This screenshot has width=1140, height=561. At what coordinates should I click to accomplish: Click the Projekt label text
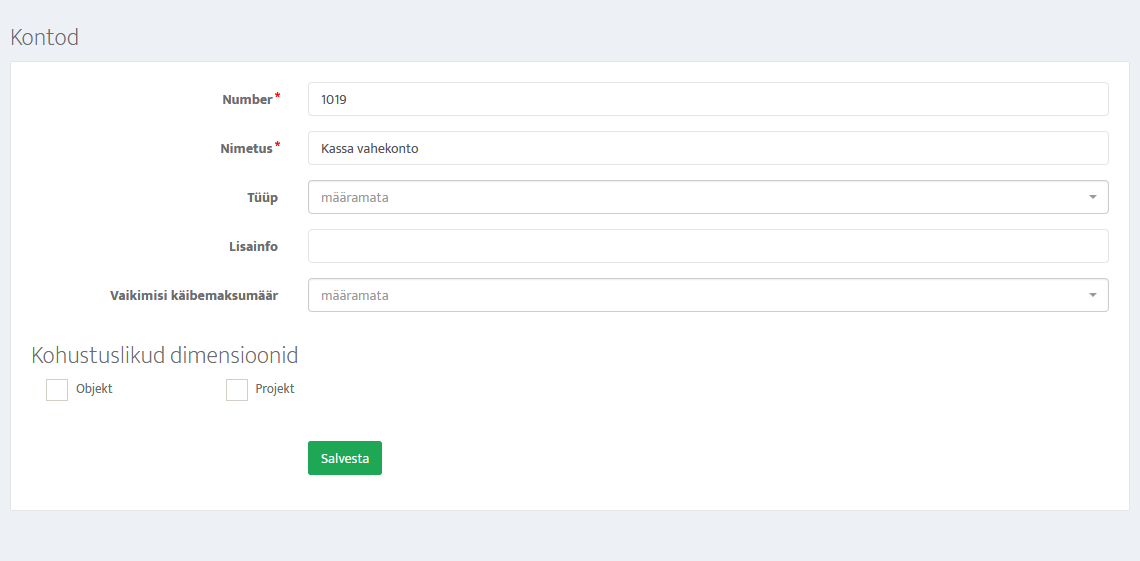(275, 389)
